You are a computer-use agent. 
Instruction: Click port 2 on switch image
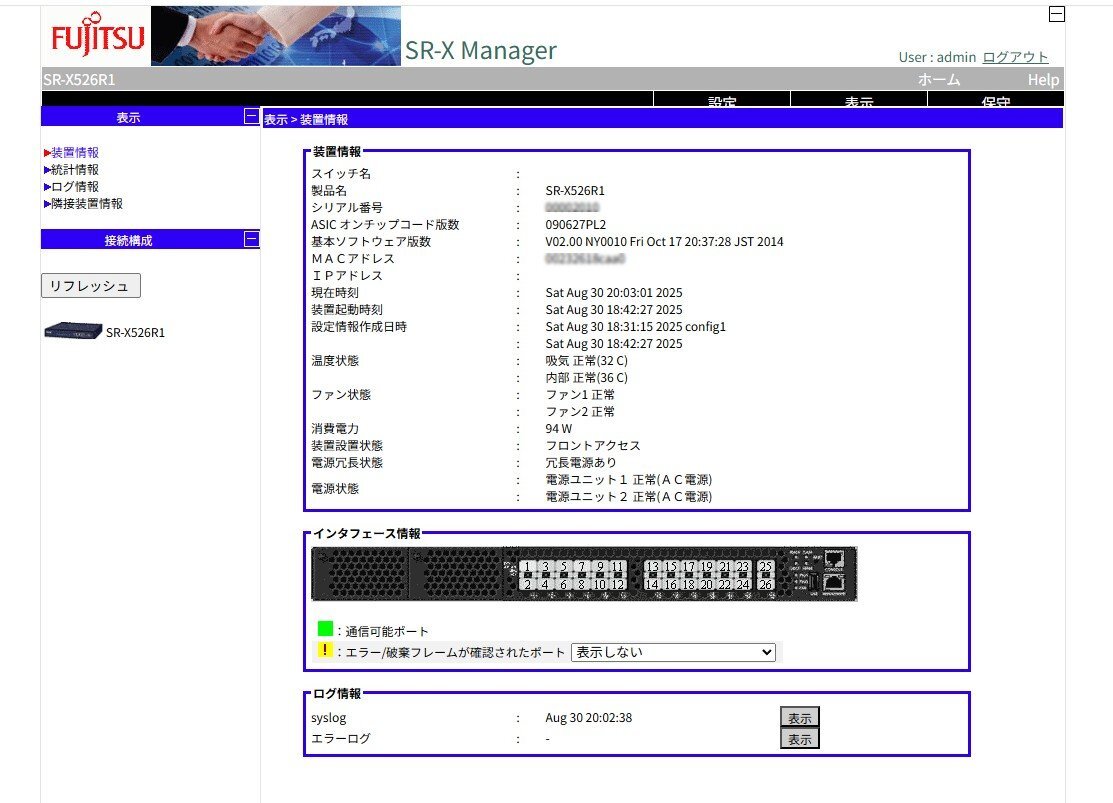[527, 584]
